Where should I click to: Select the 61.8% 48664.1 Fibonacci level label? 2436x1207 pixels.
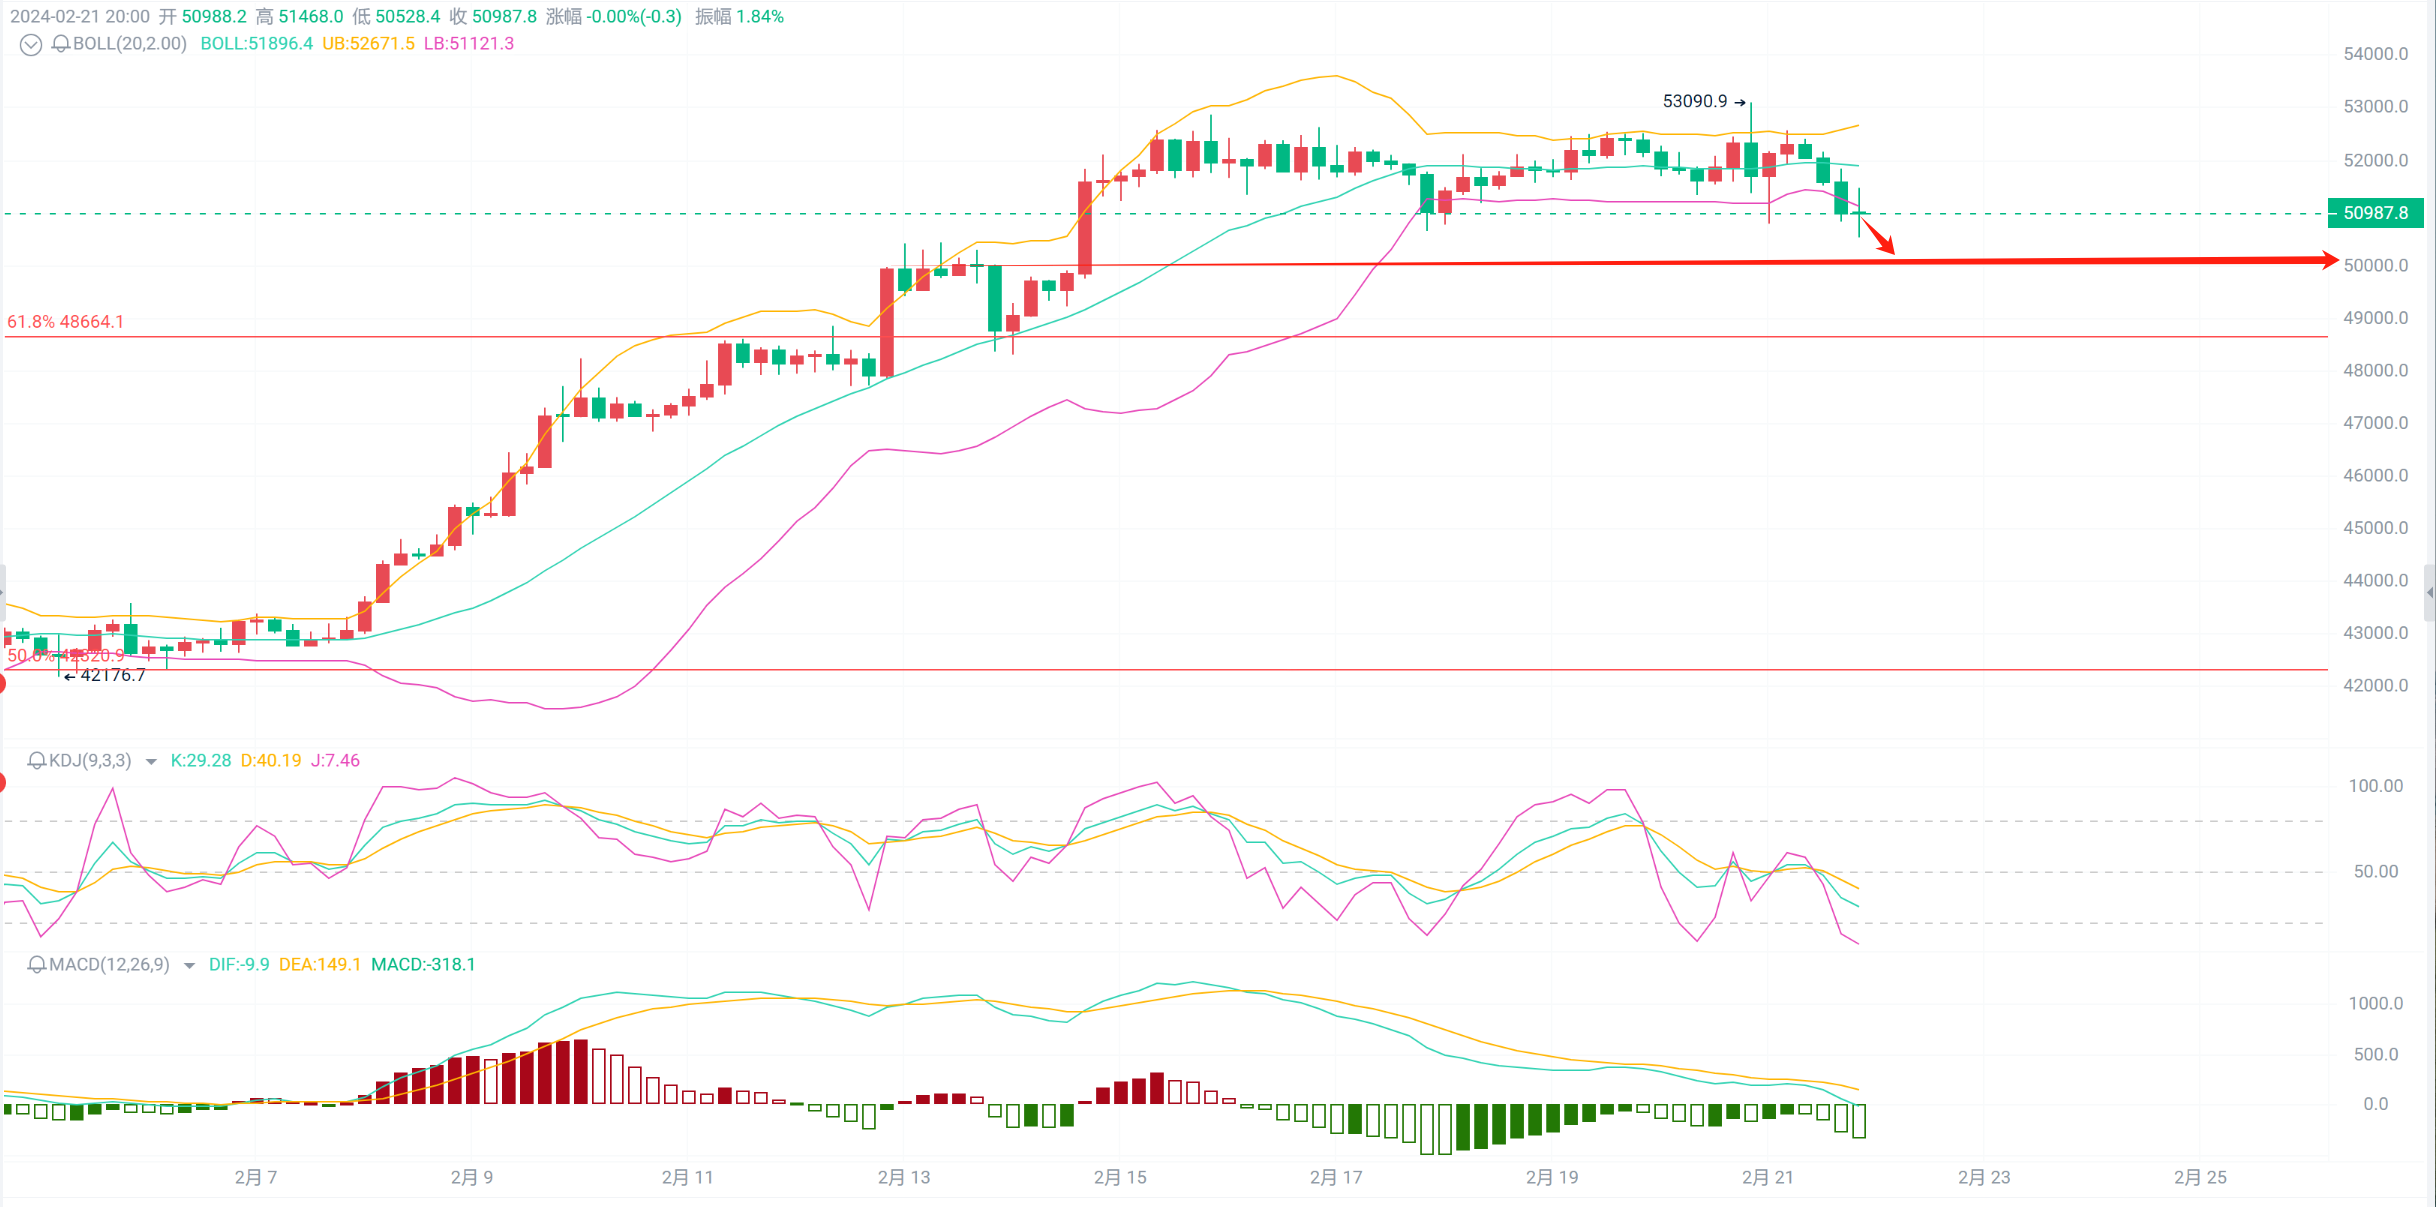(66, 322)
